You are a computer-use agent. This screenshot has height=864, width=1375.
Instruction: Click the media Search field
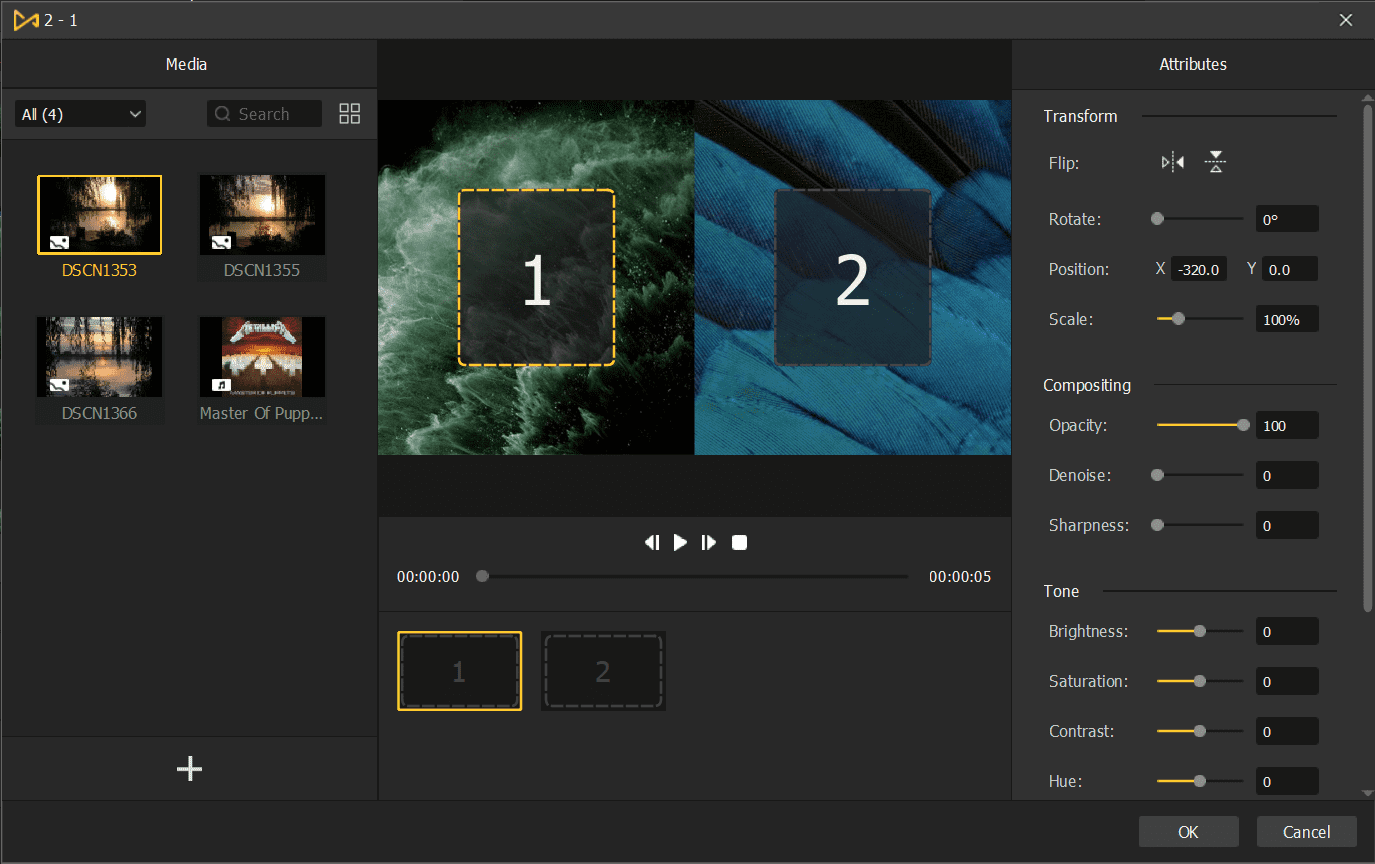[x=265, y=114]
